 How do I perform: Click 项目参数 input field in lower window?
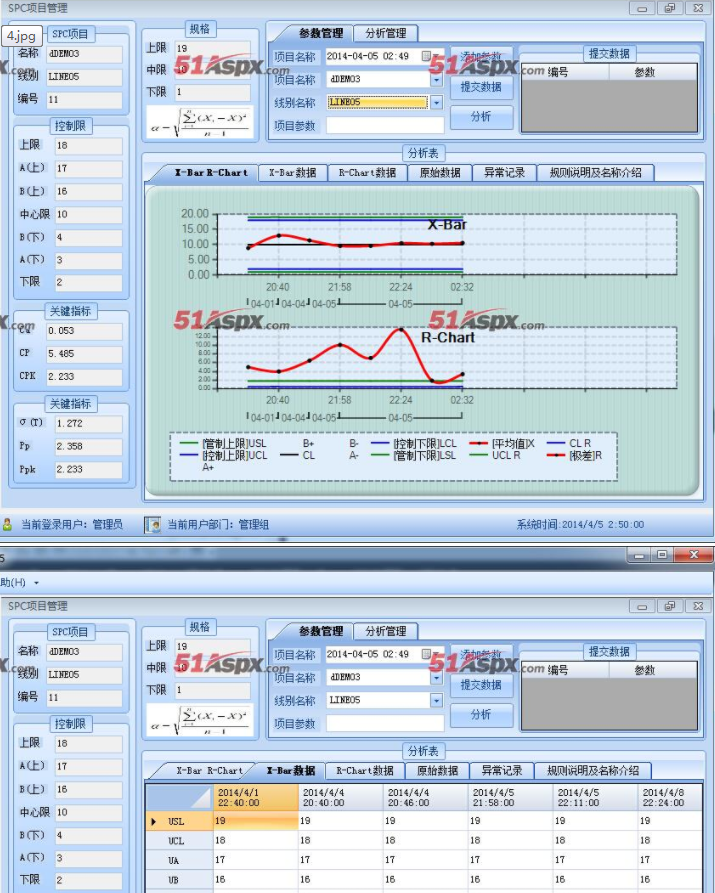click(385, 723)
